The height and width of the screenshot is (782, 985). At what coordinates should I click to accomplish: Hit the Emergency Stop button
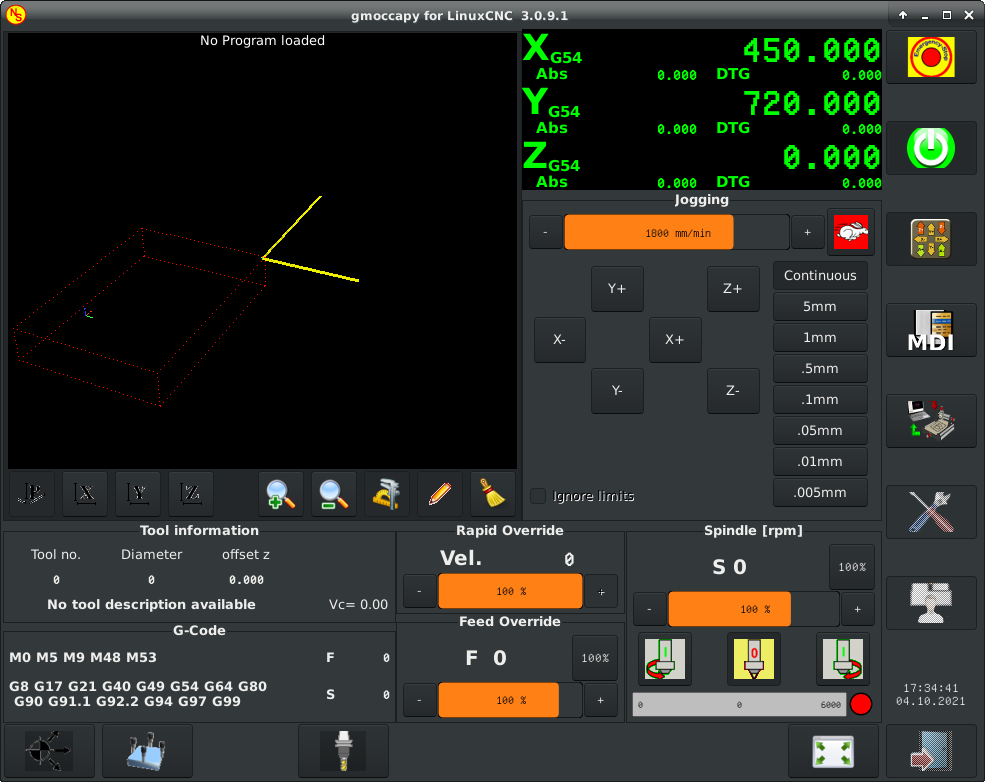coord(931,57)
